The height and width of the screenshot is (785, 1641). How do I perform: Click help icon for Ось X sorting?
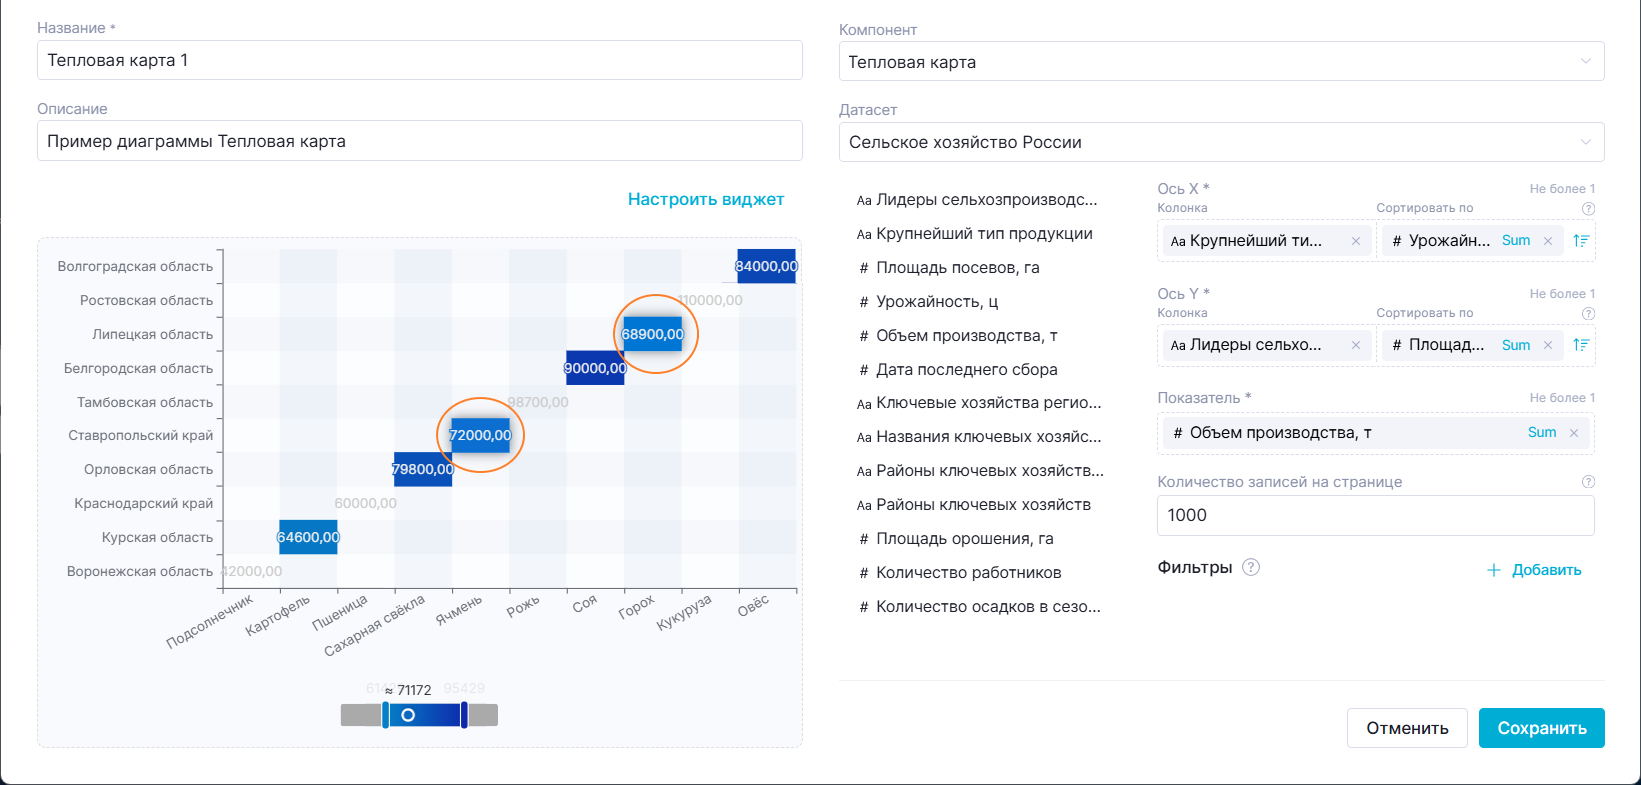(x=1588, y=209)
